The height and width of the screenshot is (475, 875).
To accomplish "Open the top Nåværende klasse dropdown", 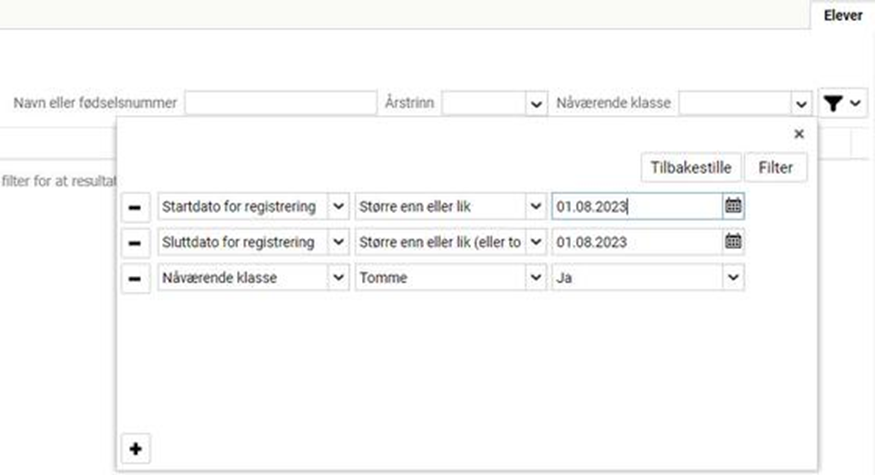I will (800, 104).
